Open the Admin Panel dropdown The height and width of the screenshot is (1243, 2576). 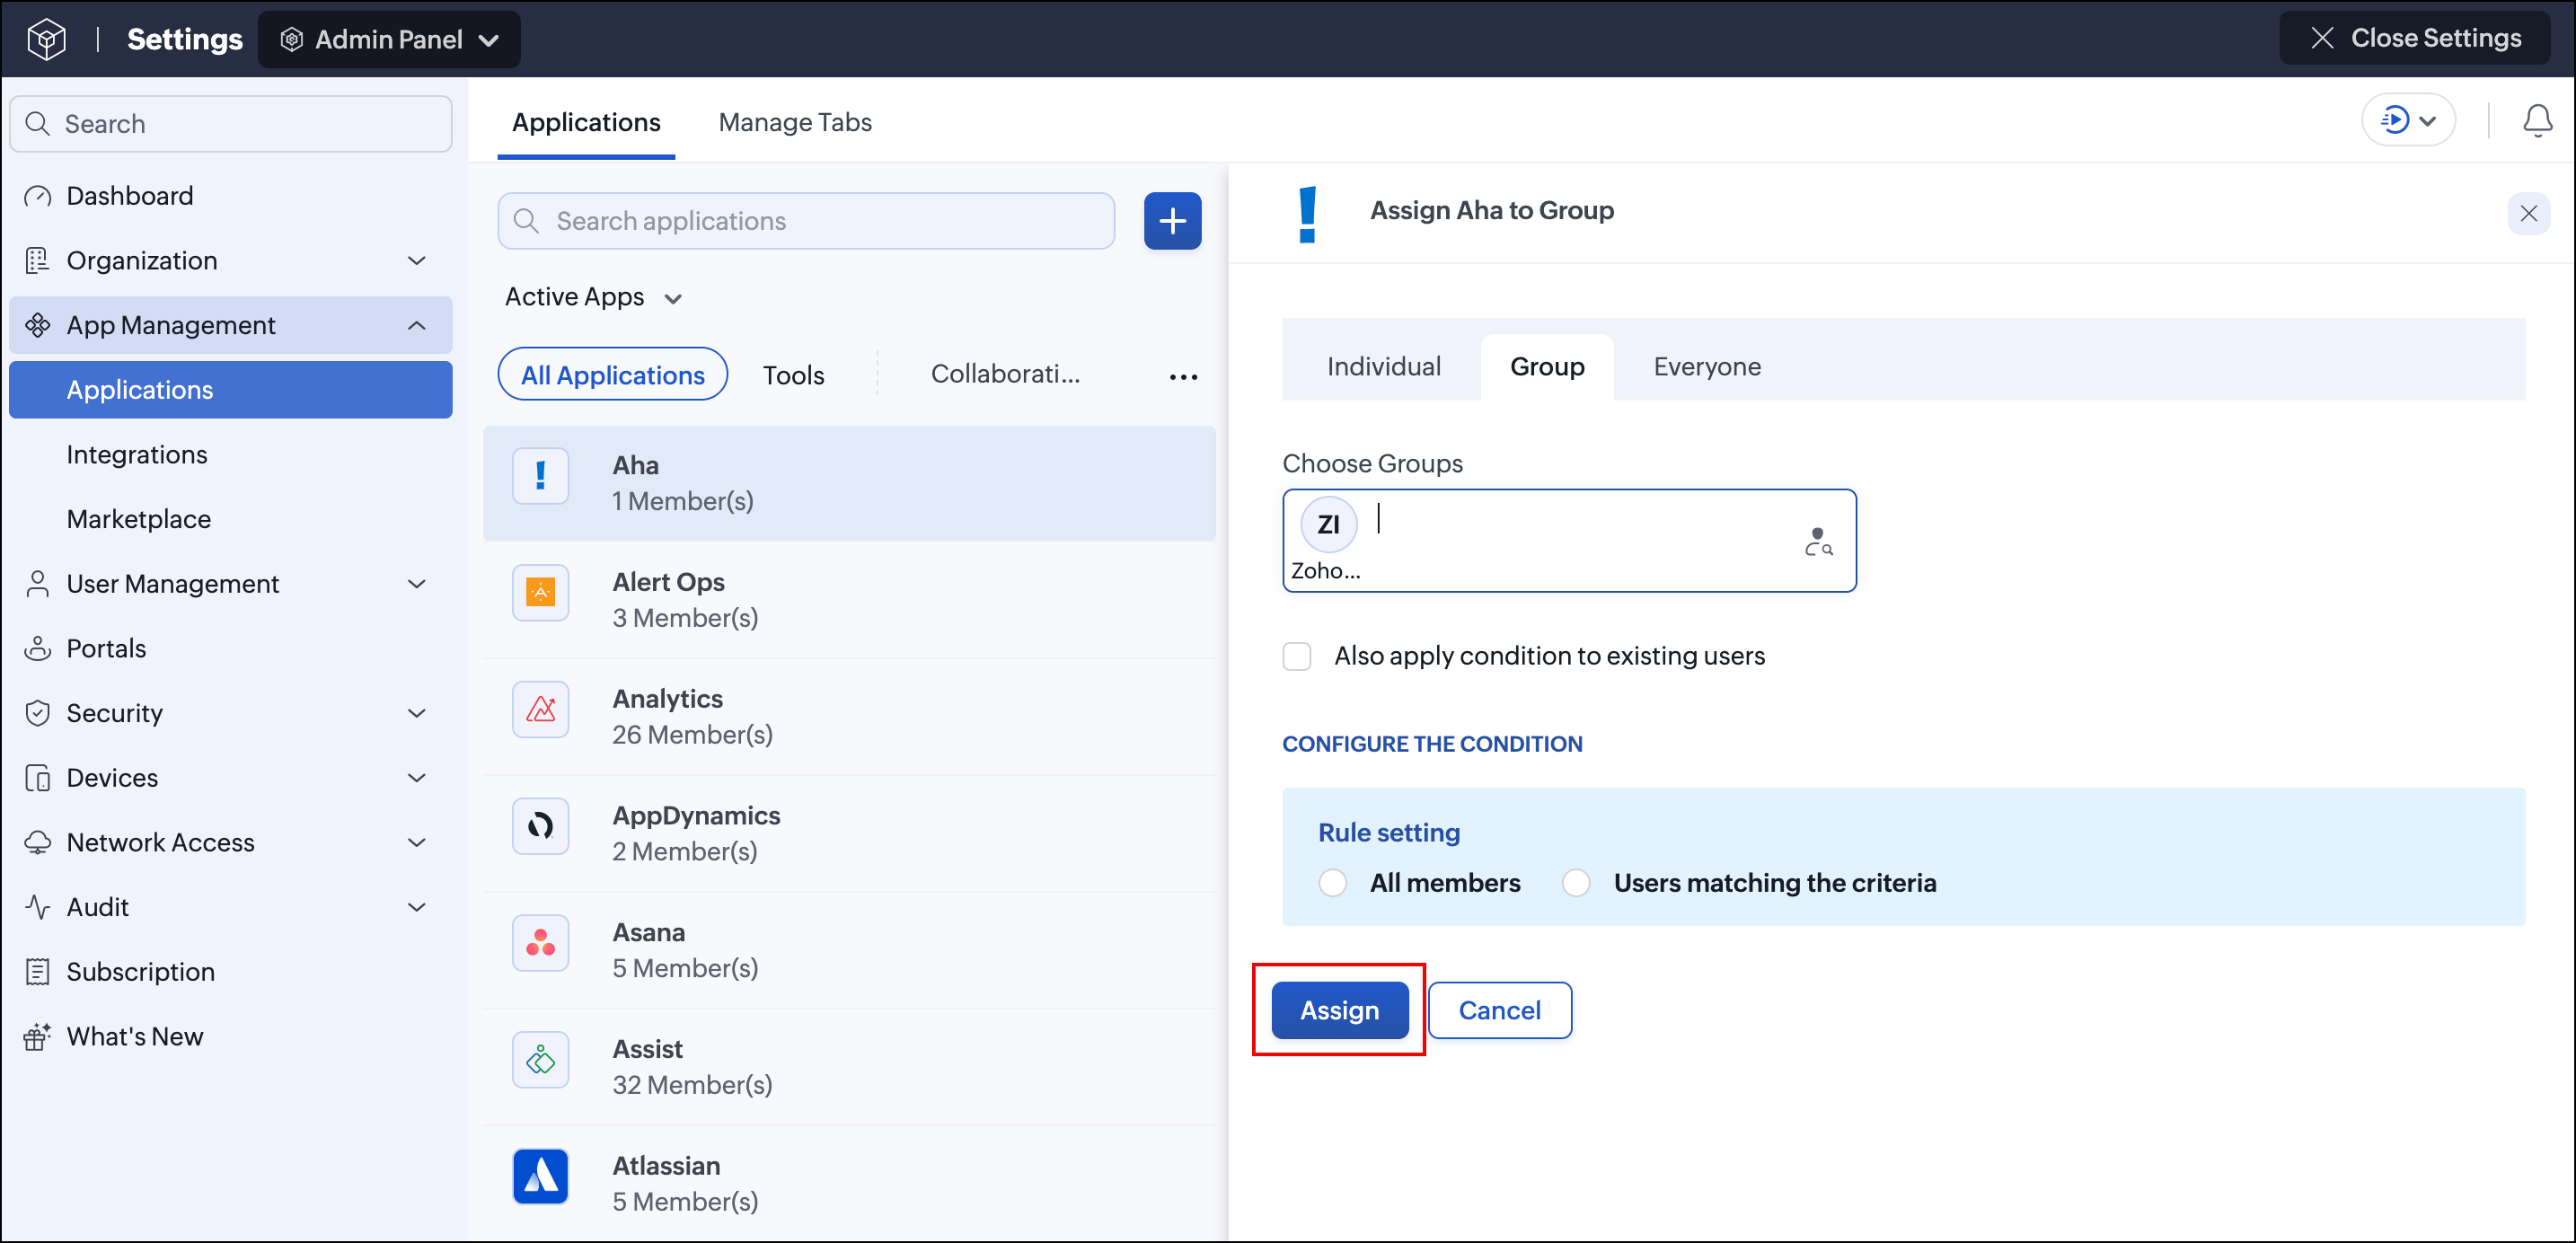(x=389, y=39)
